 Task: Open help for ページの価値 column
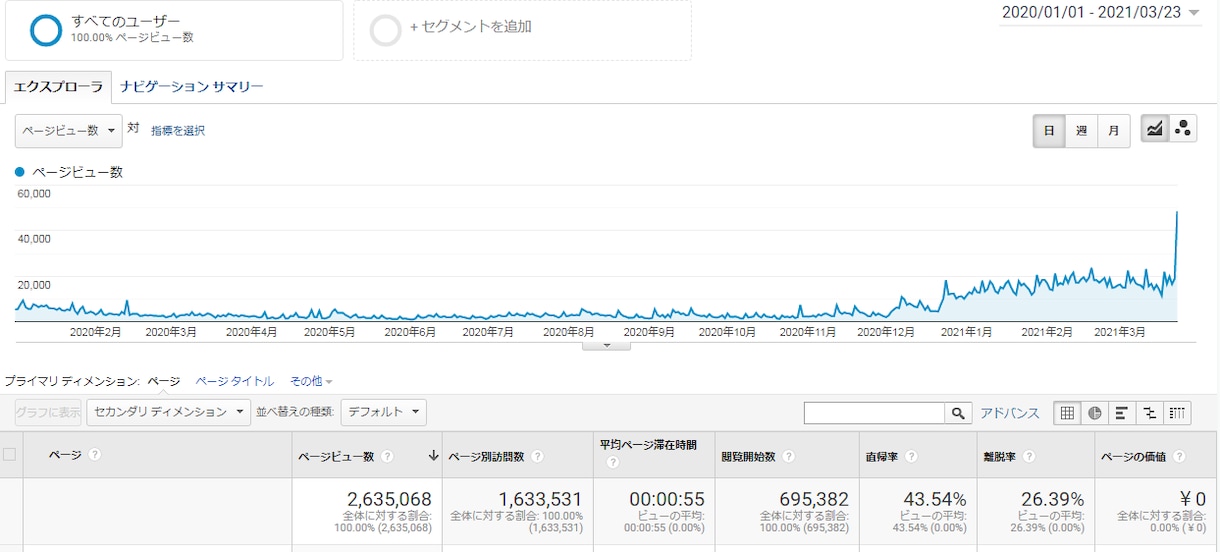[x=1180, y=457]
